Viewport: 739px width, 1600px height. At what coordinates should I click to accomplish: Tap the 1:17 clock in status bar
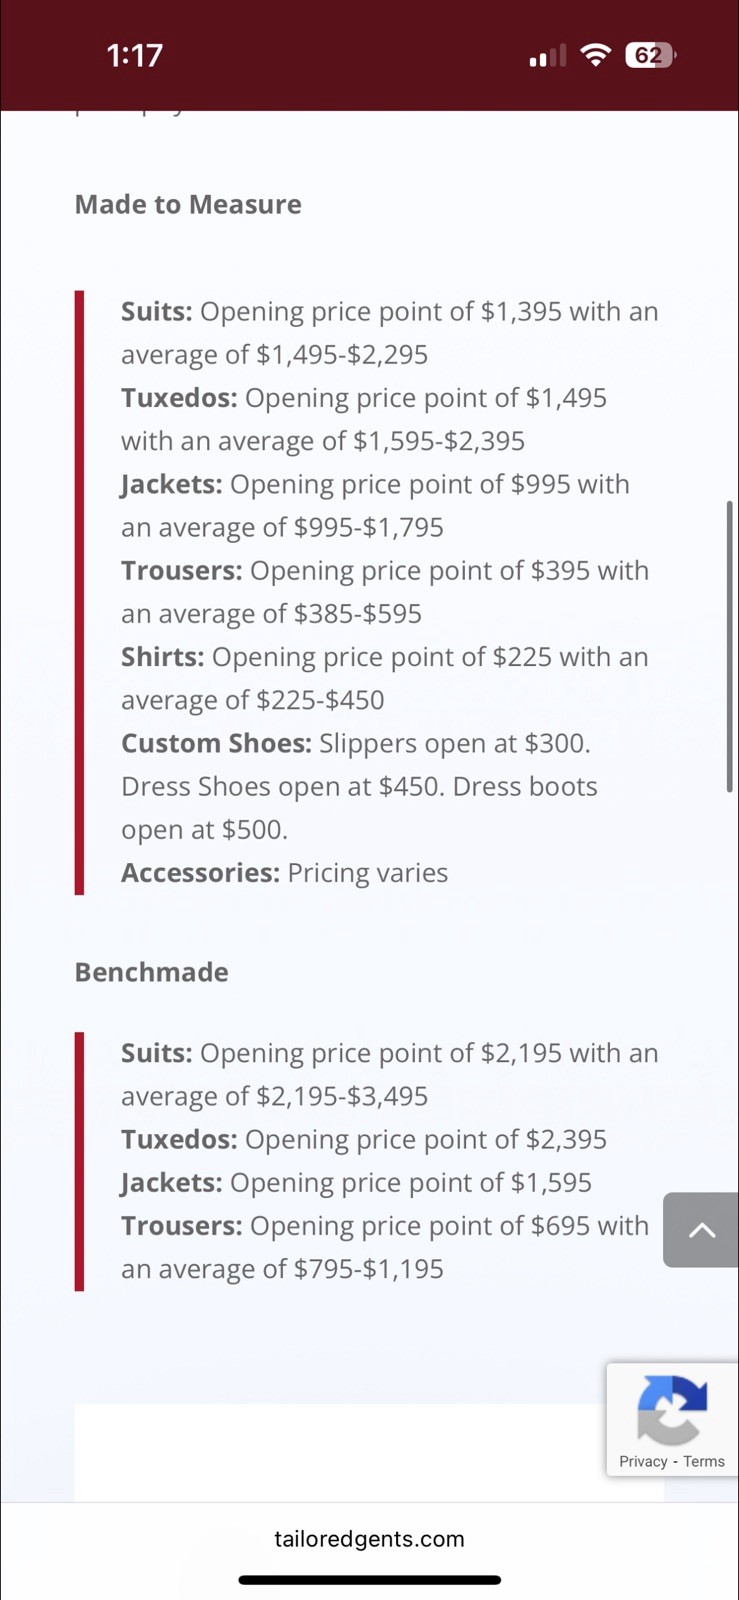pos(134,55)
